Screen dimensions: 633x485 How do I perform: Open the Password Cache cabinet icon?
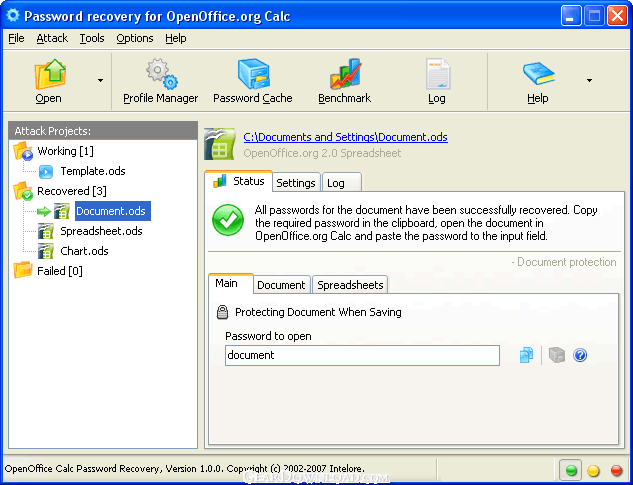[254, 74]
